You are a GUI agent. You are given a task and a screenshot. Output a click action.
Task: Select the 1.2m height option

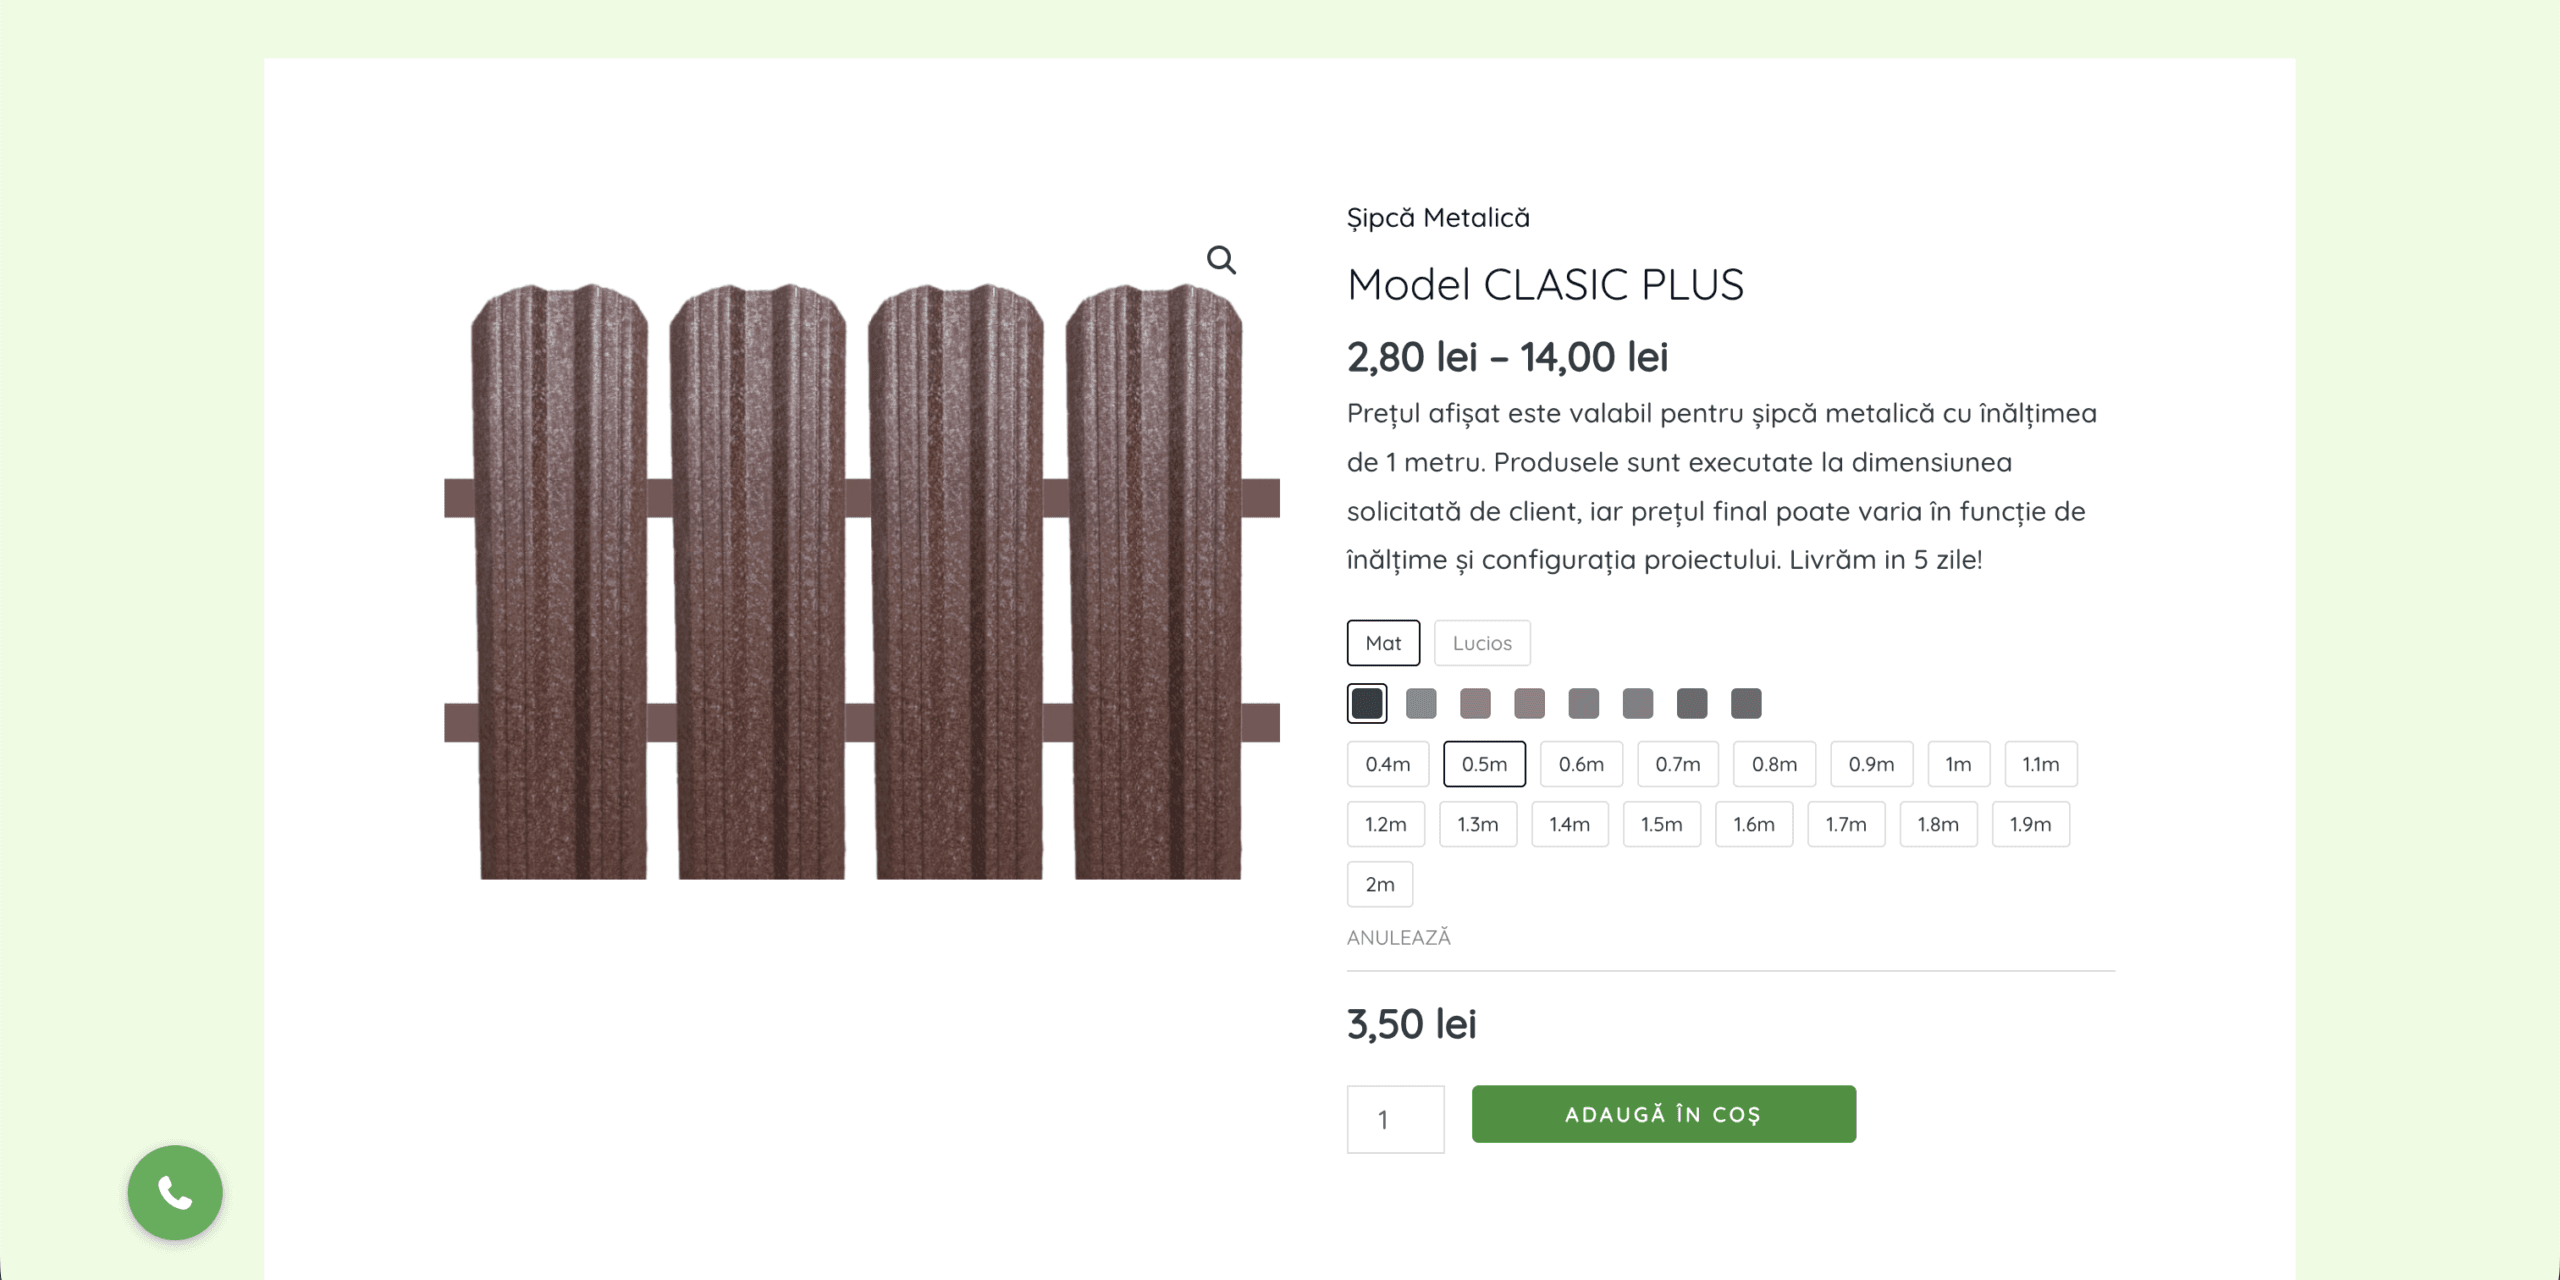[1386, 824]
